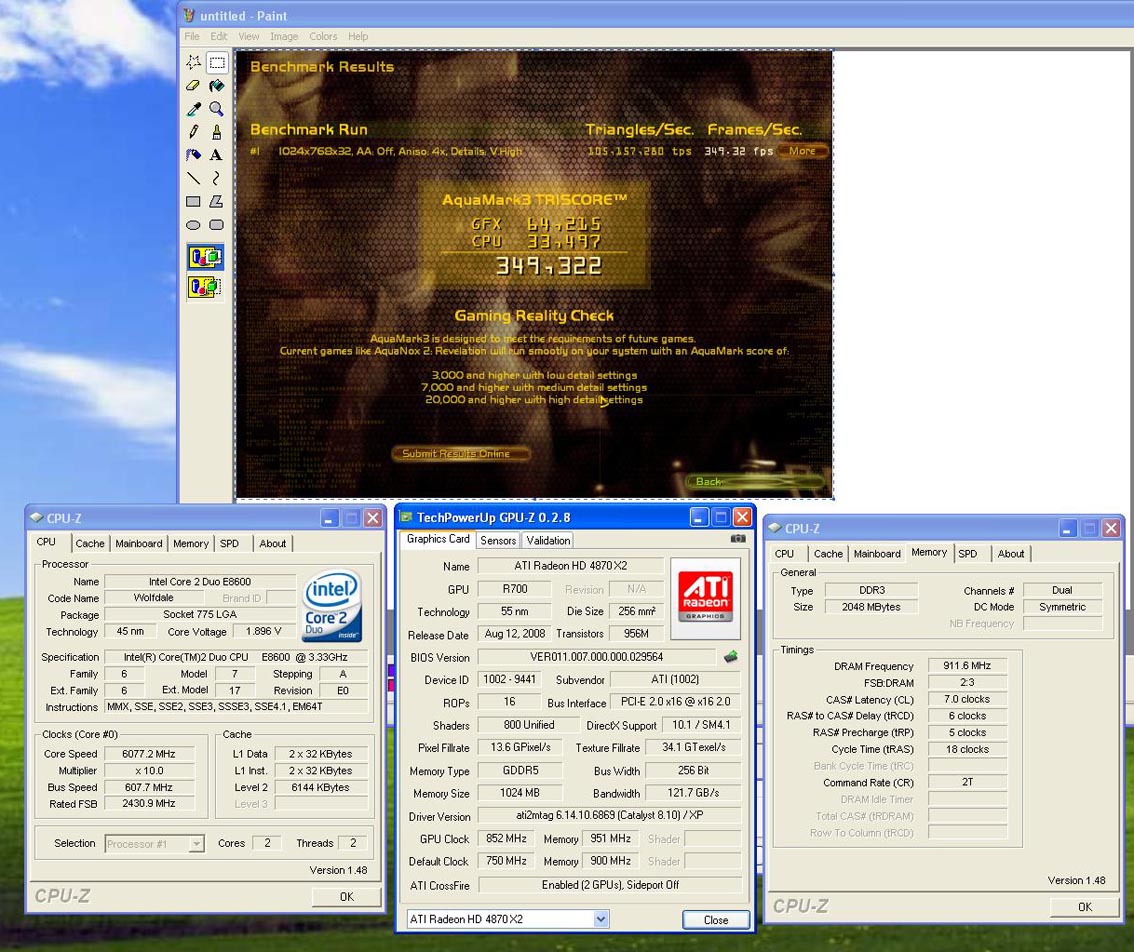Switch to Sensors tab in GPU-Z
1134x952 pixels.
[498, 540]
